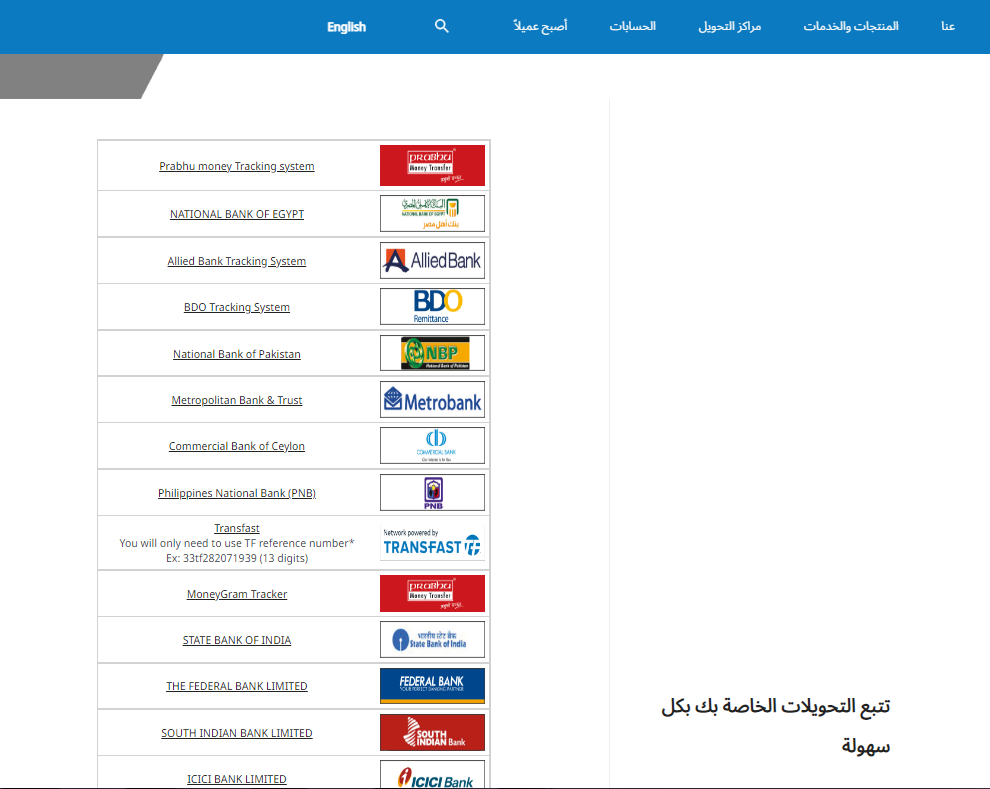Click the South Indian Bank logo
Screen dimensions: 990x789
tap(432, 732)
